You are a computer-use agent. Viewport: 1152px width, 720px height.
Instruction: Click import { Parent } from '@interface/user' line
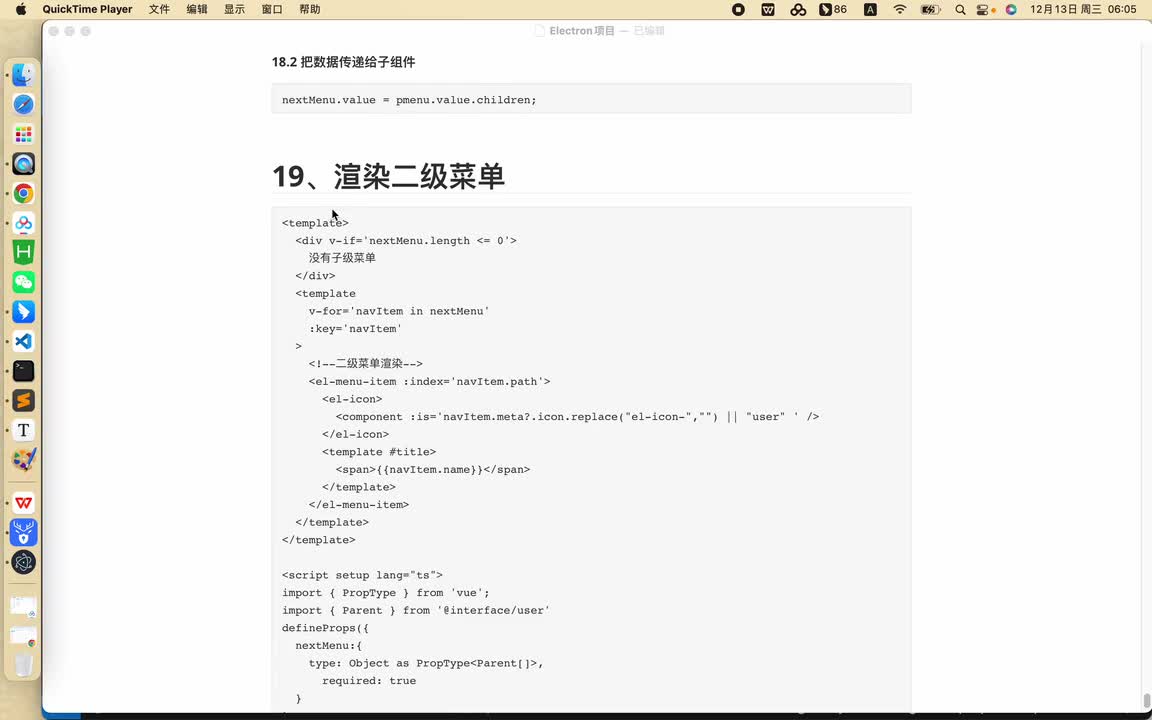[x=416, y=611]
